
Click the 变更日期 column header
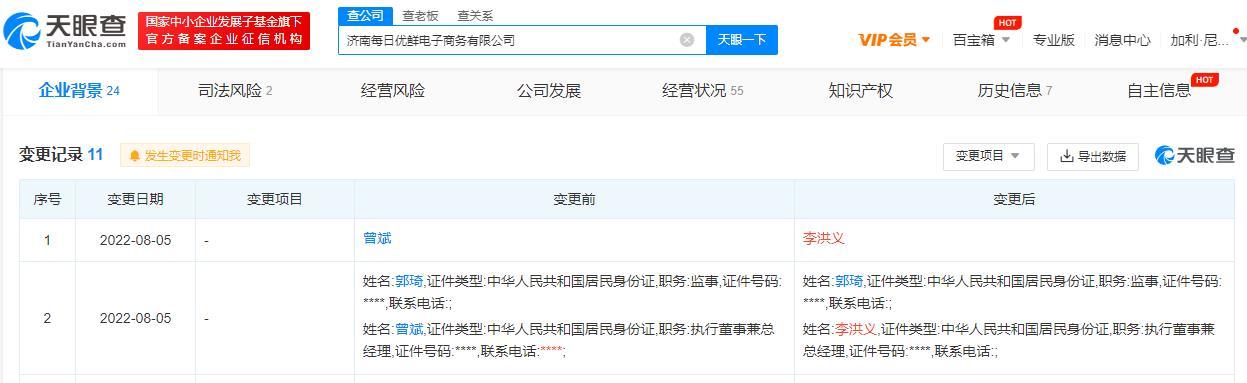tap(135, 199)
